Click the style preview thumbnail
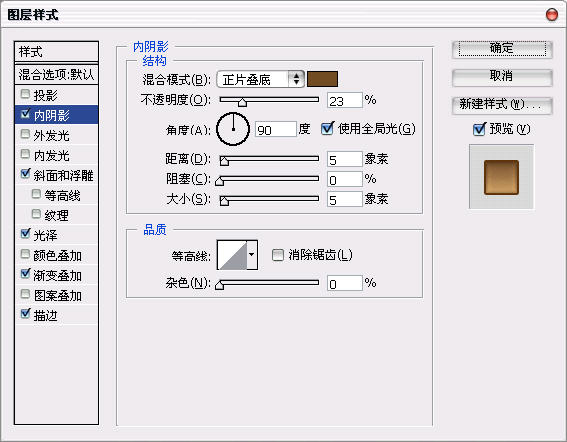This screenshot has height=442, width=567. tap(501, 177)
